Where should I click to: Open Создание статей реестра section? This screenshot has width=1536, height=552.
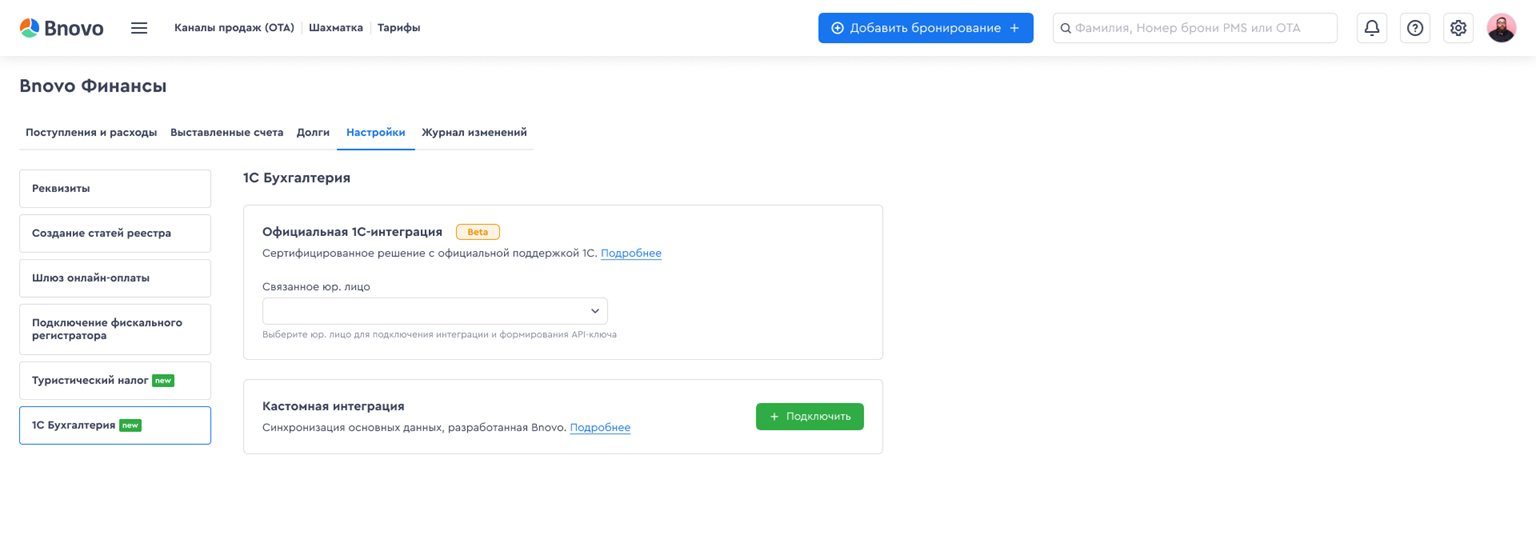[115, 233]
